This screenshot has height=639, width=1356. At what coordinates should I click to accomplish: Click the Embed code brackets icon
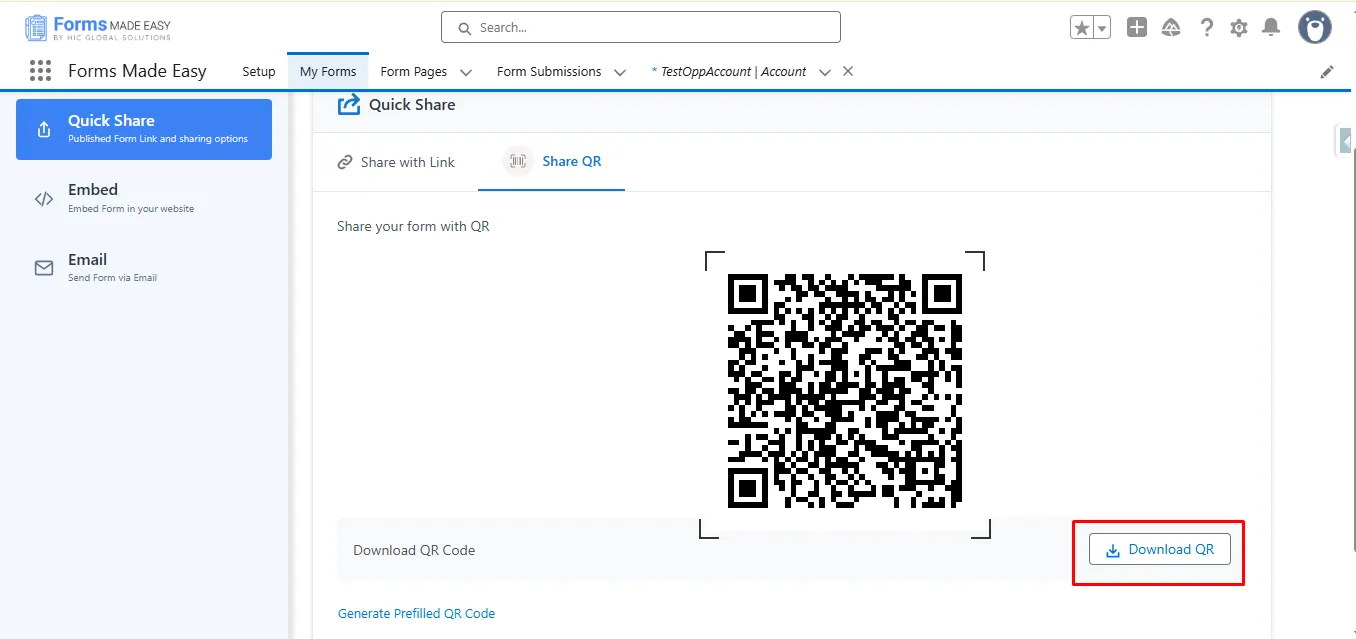coord(44,198)
